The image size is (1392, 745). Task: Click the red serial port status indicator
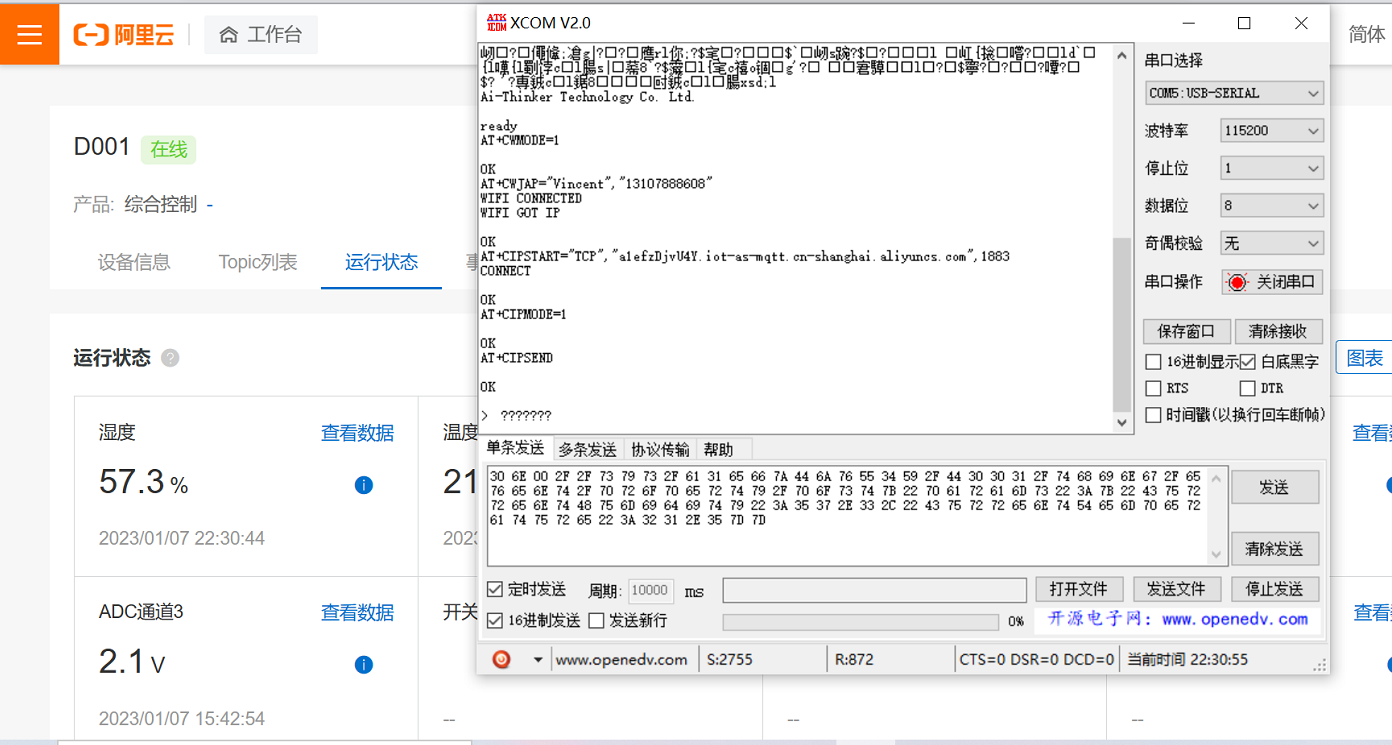[1237, 282]
